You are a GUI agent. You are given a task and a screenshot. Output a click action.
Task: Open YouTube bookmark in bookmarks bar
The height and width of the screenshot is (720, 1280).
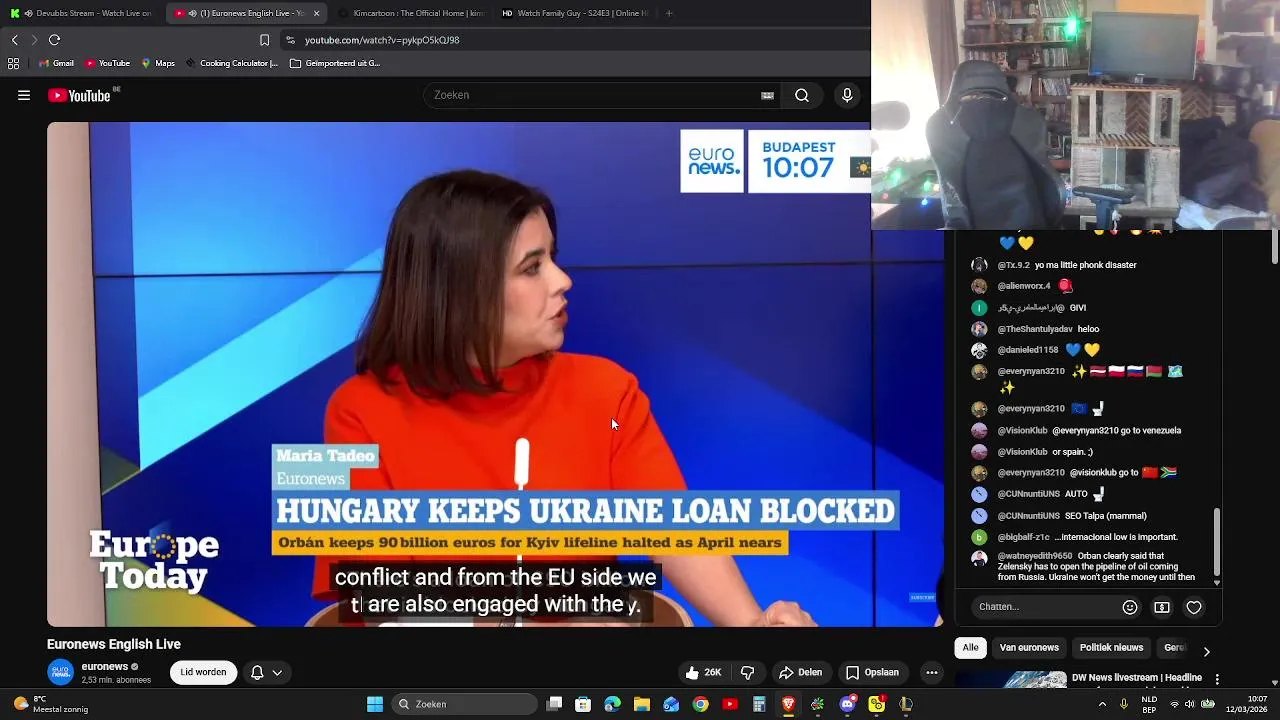(x=107, y=63)
